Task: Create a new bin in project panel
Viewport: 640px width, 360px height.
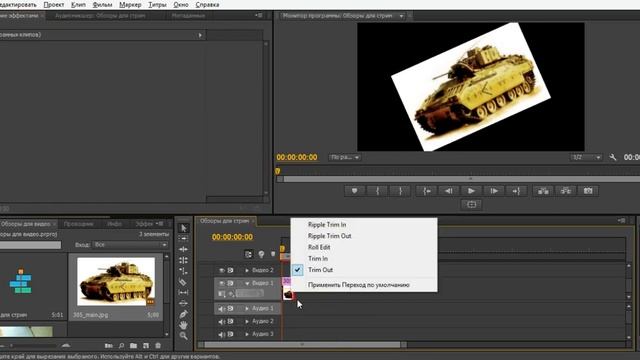Action: [x=133, y=346]
